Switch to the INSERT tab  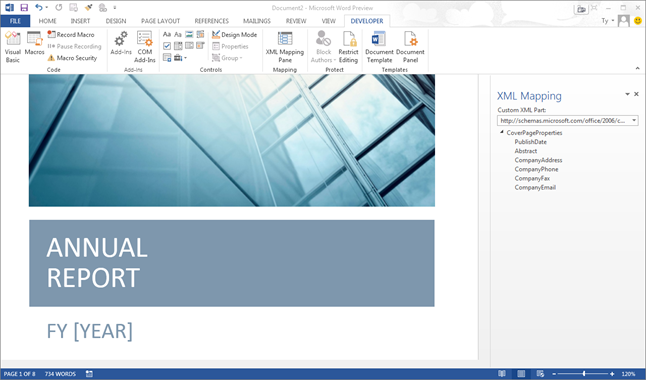coord(80,21)
